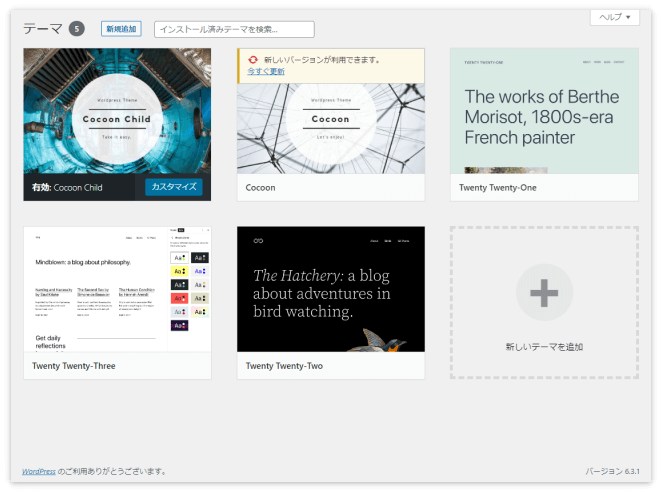Click the Twenty Twenty-Two theme name
Viewport: 662px width, 494px height.
[x=284, y=366]
